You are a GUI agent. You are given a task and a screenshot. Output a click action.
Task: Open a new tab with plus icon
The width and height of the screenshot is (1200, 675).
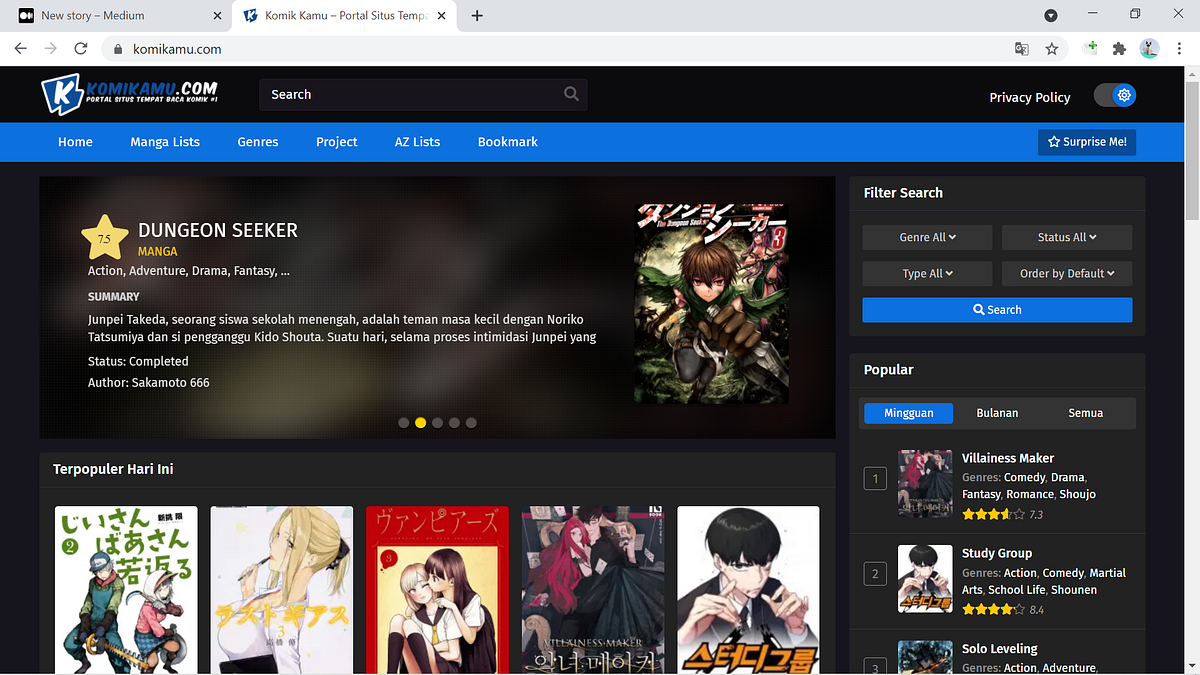(477, 15)
